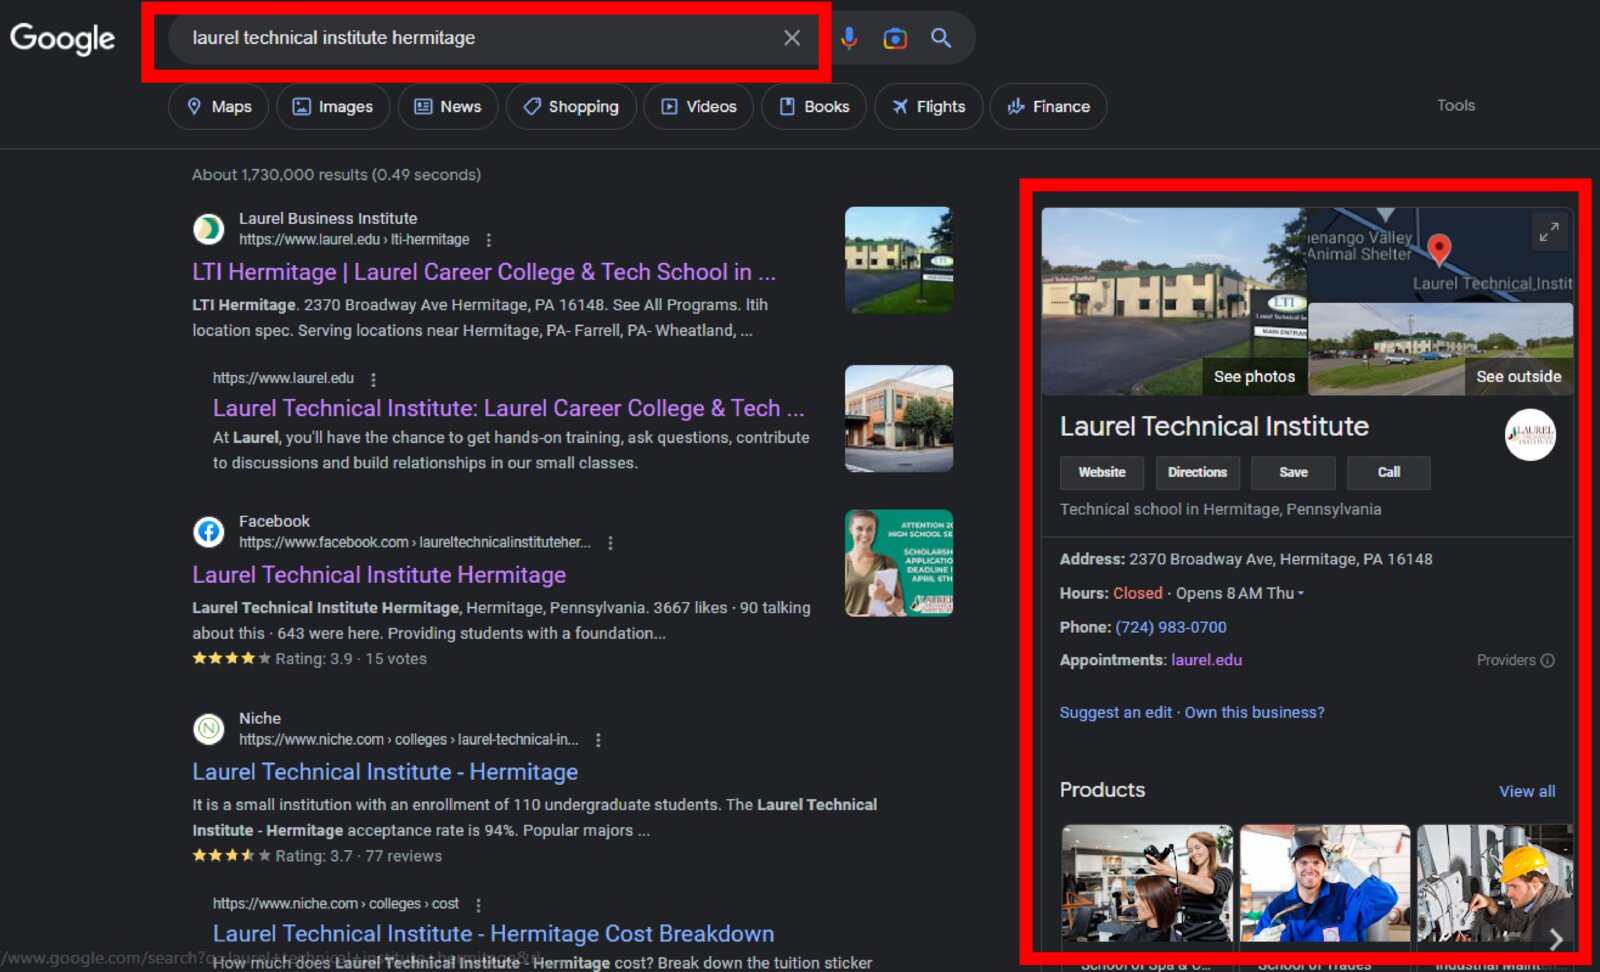Switch to the Flights tab
Image resolution: width=1600 pixels, height=972 pixels.
pyautogui.click(x=928, y=106)
